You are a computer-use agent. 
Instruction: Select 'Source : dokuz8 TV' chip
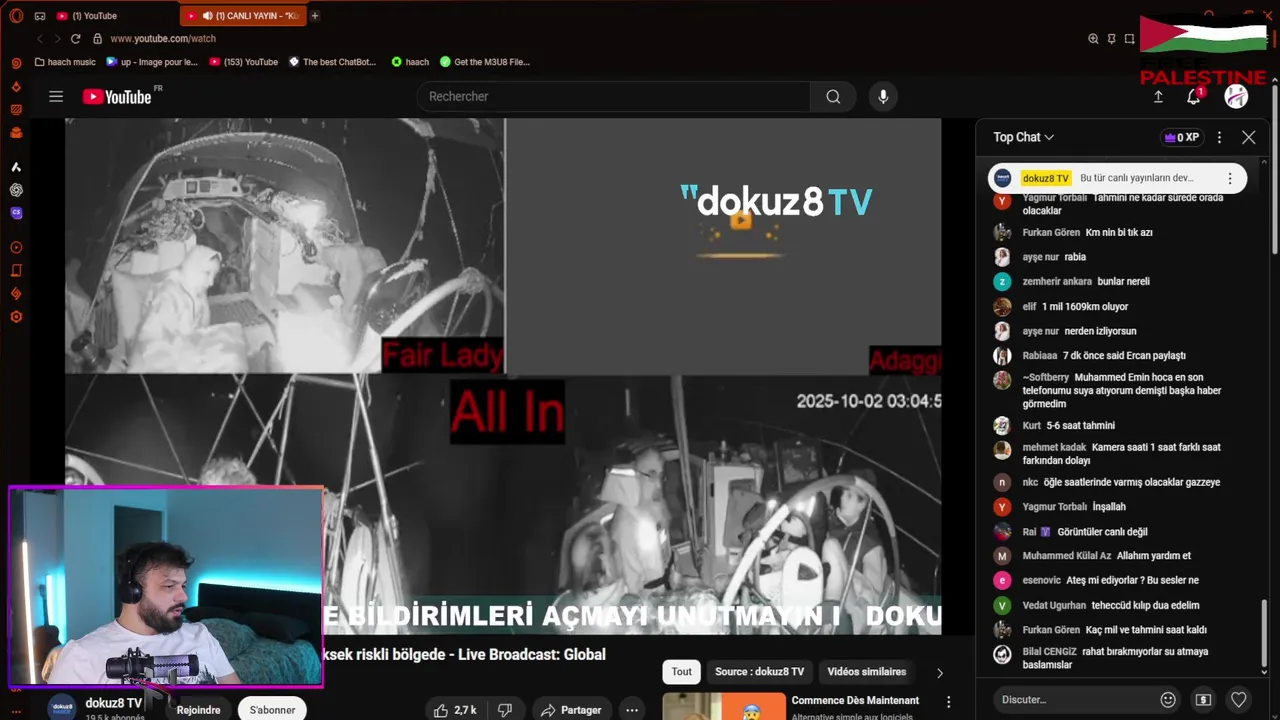[x=759, y=672]
